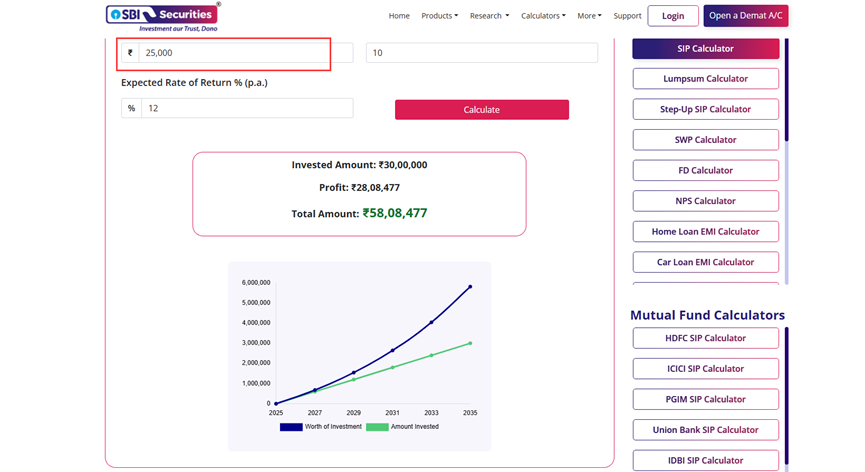Click the Mutual Fund Calculators list scrollbar

point(787,396)
